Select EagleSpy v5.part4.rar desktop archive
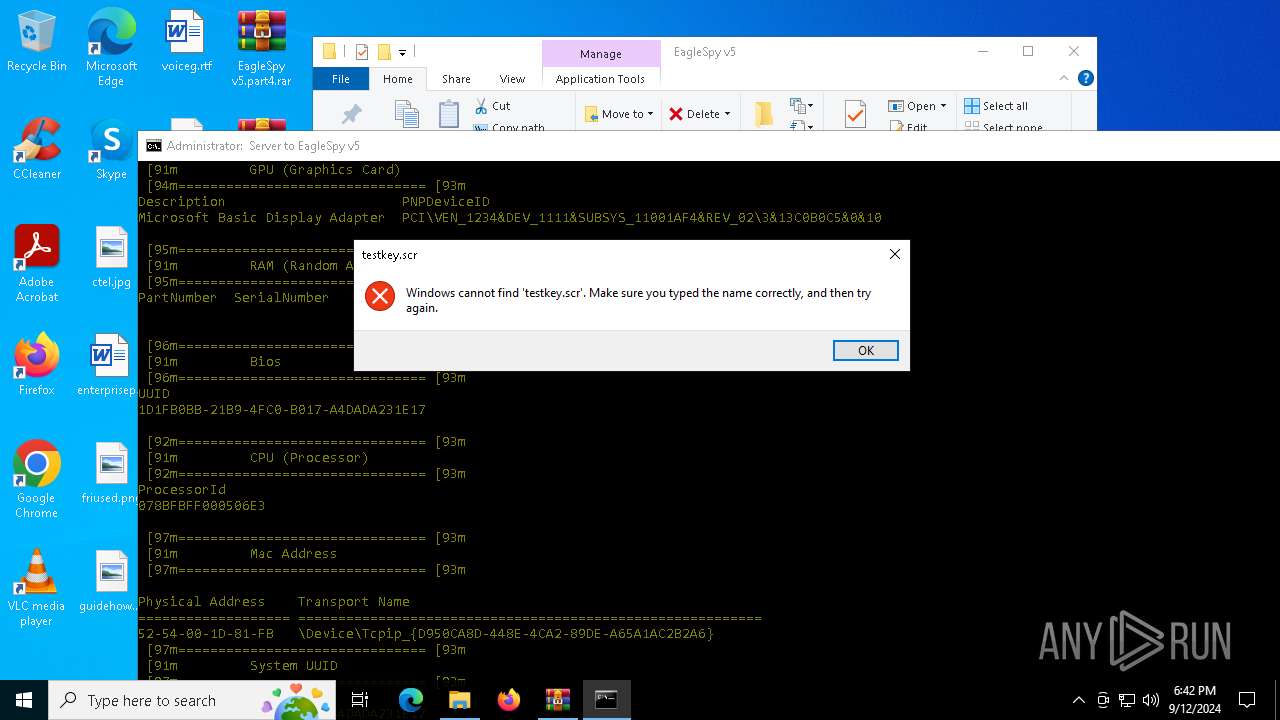This screenshot has width=1280, height=720. pos(262,47)
